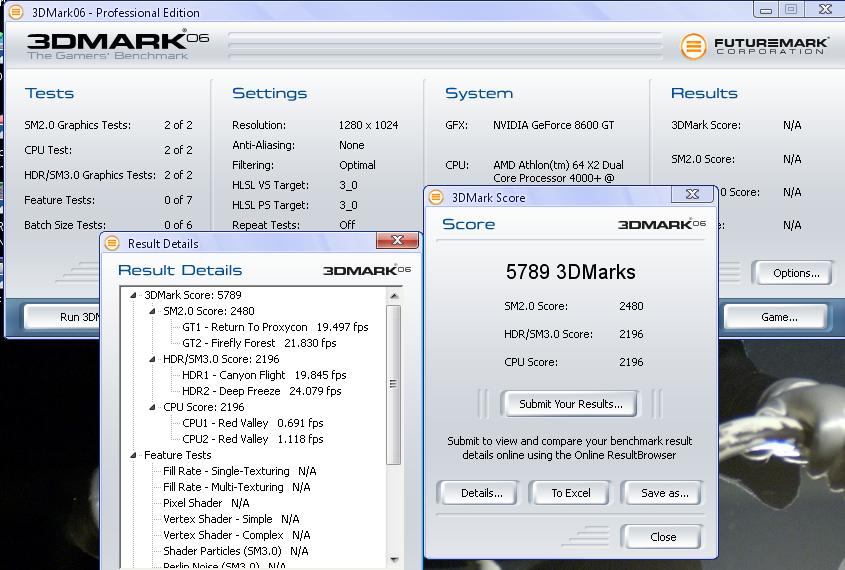The image size is (845, 570).
Task: Collapse the CPU Score: 2196 node
Action: tap(153, 407)
